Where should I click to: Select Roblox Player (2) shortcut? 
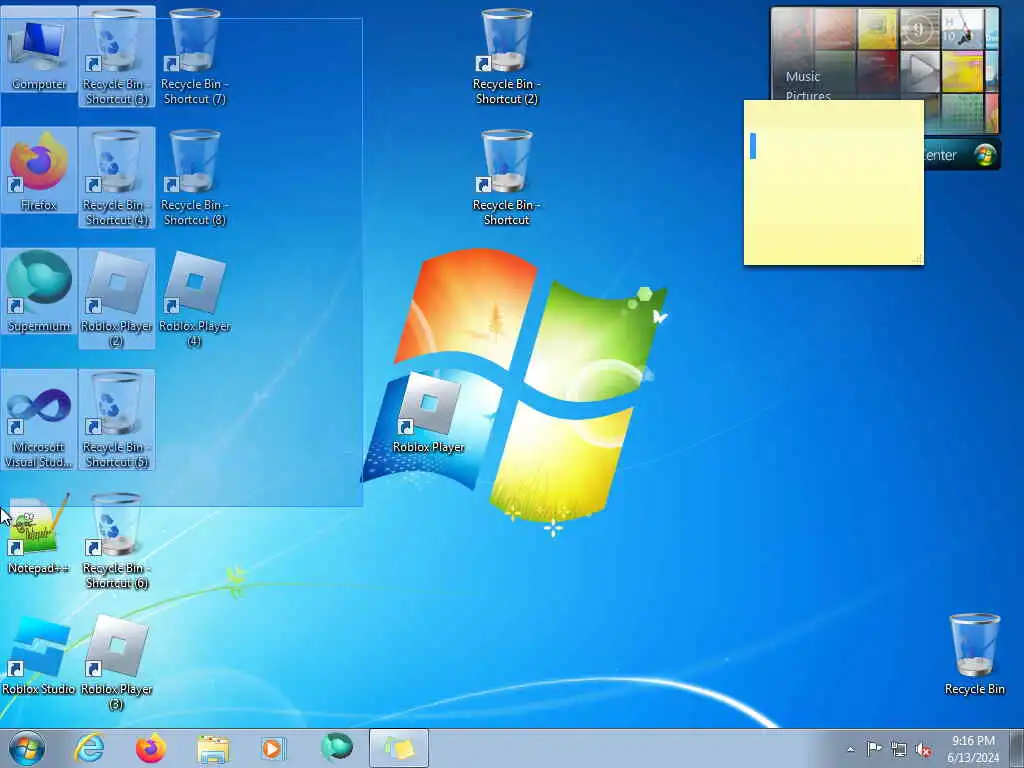click(116, 298)
